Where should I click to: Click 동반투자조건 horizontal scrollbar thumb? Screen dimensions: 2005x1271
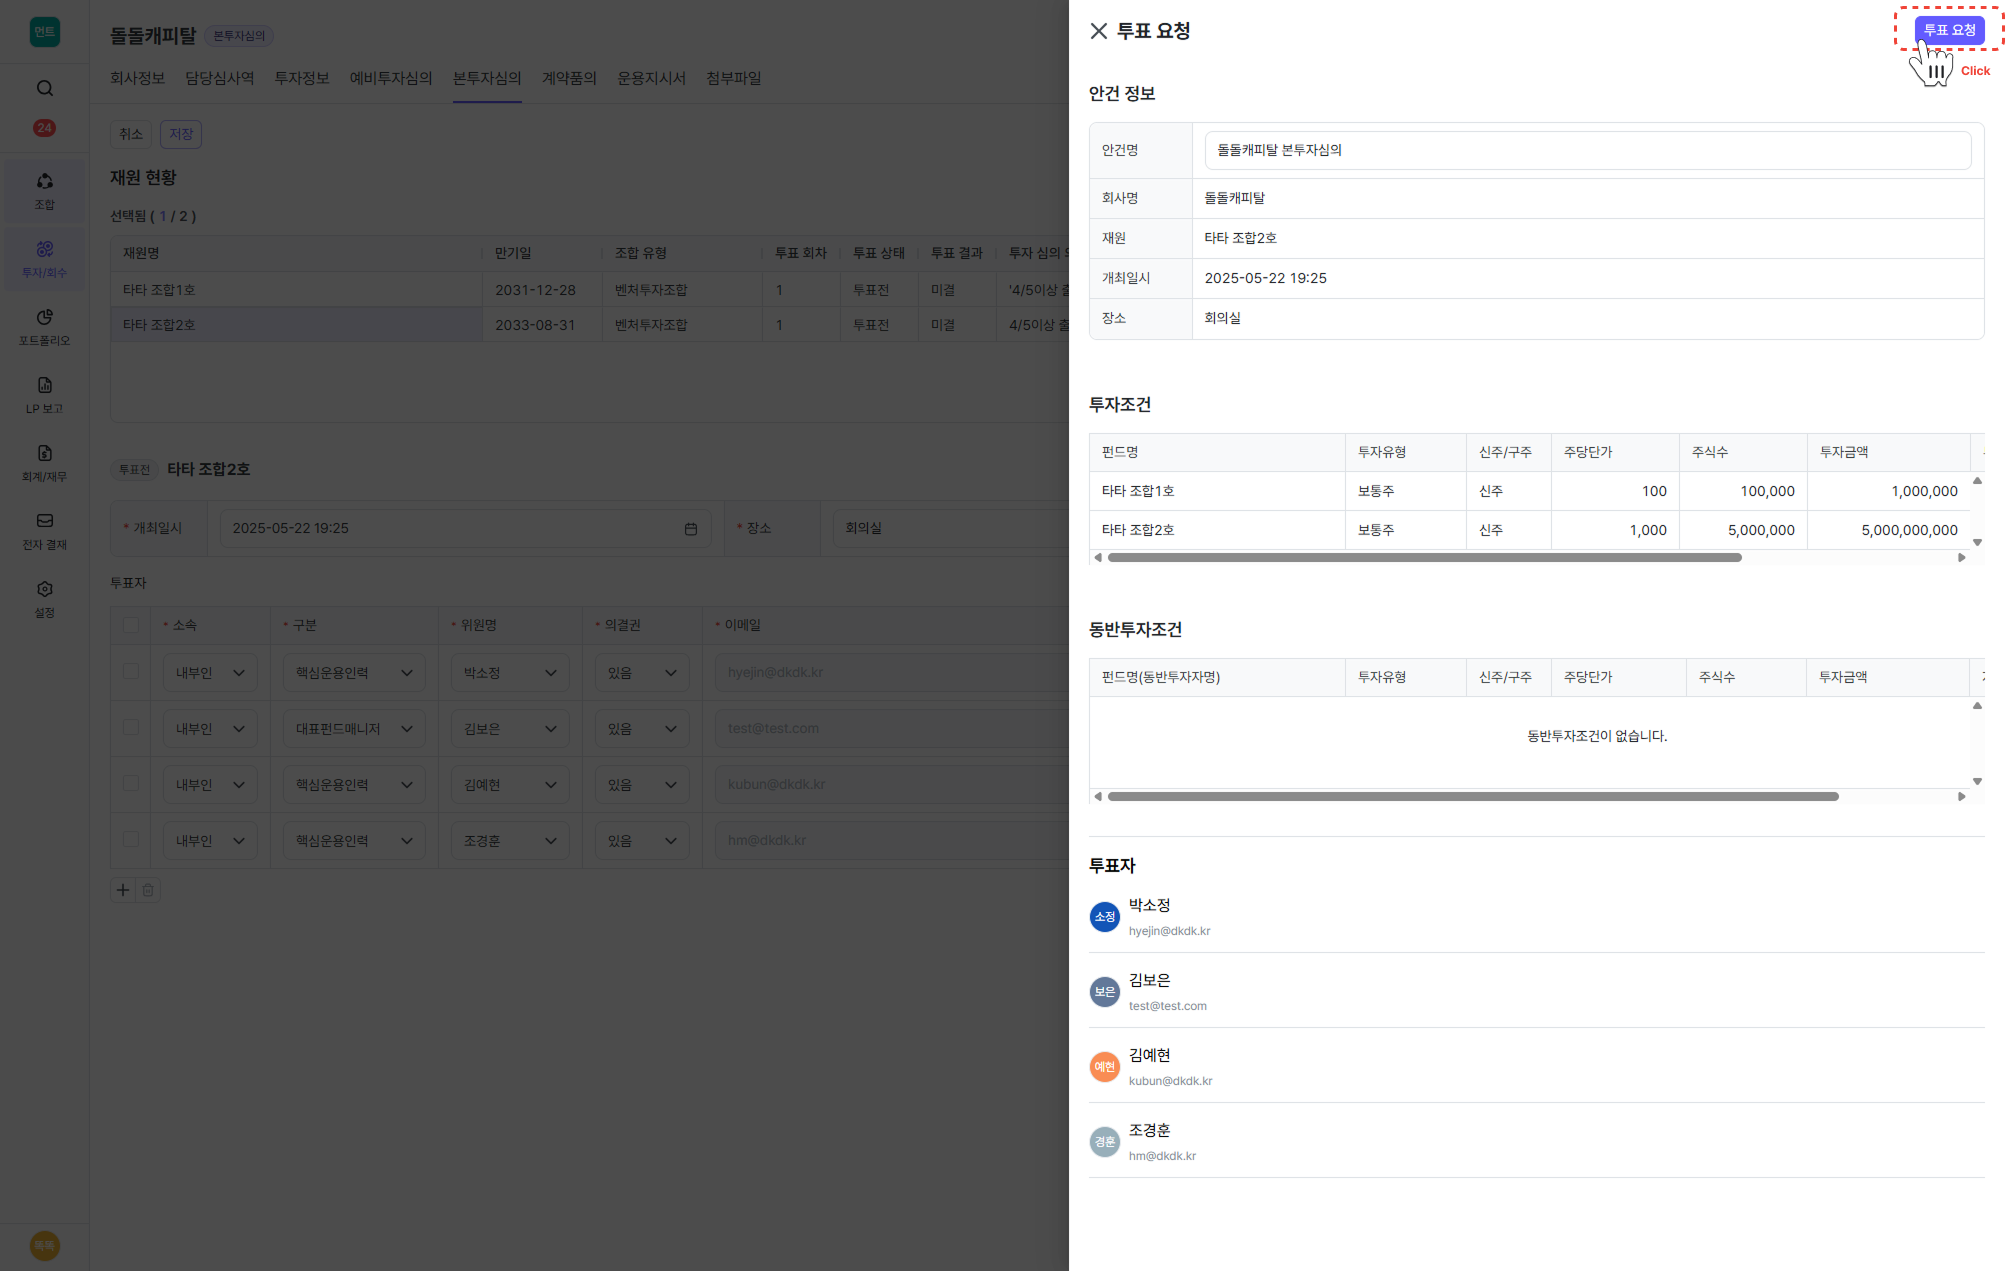pos(1473,797)
